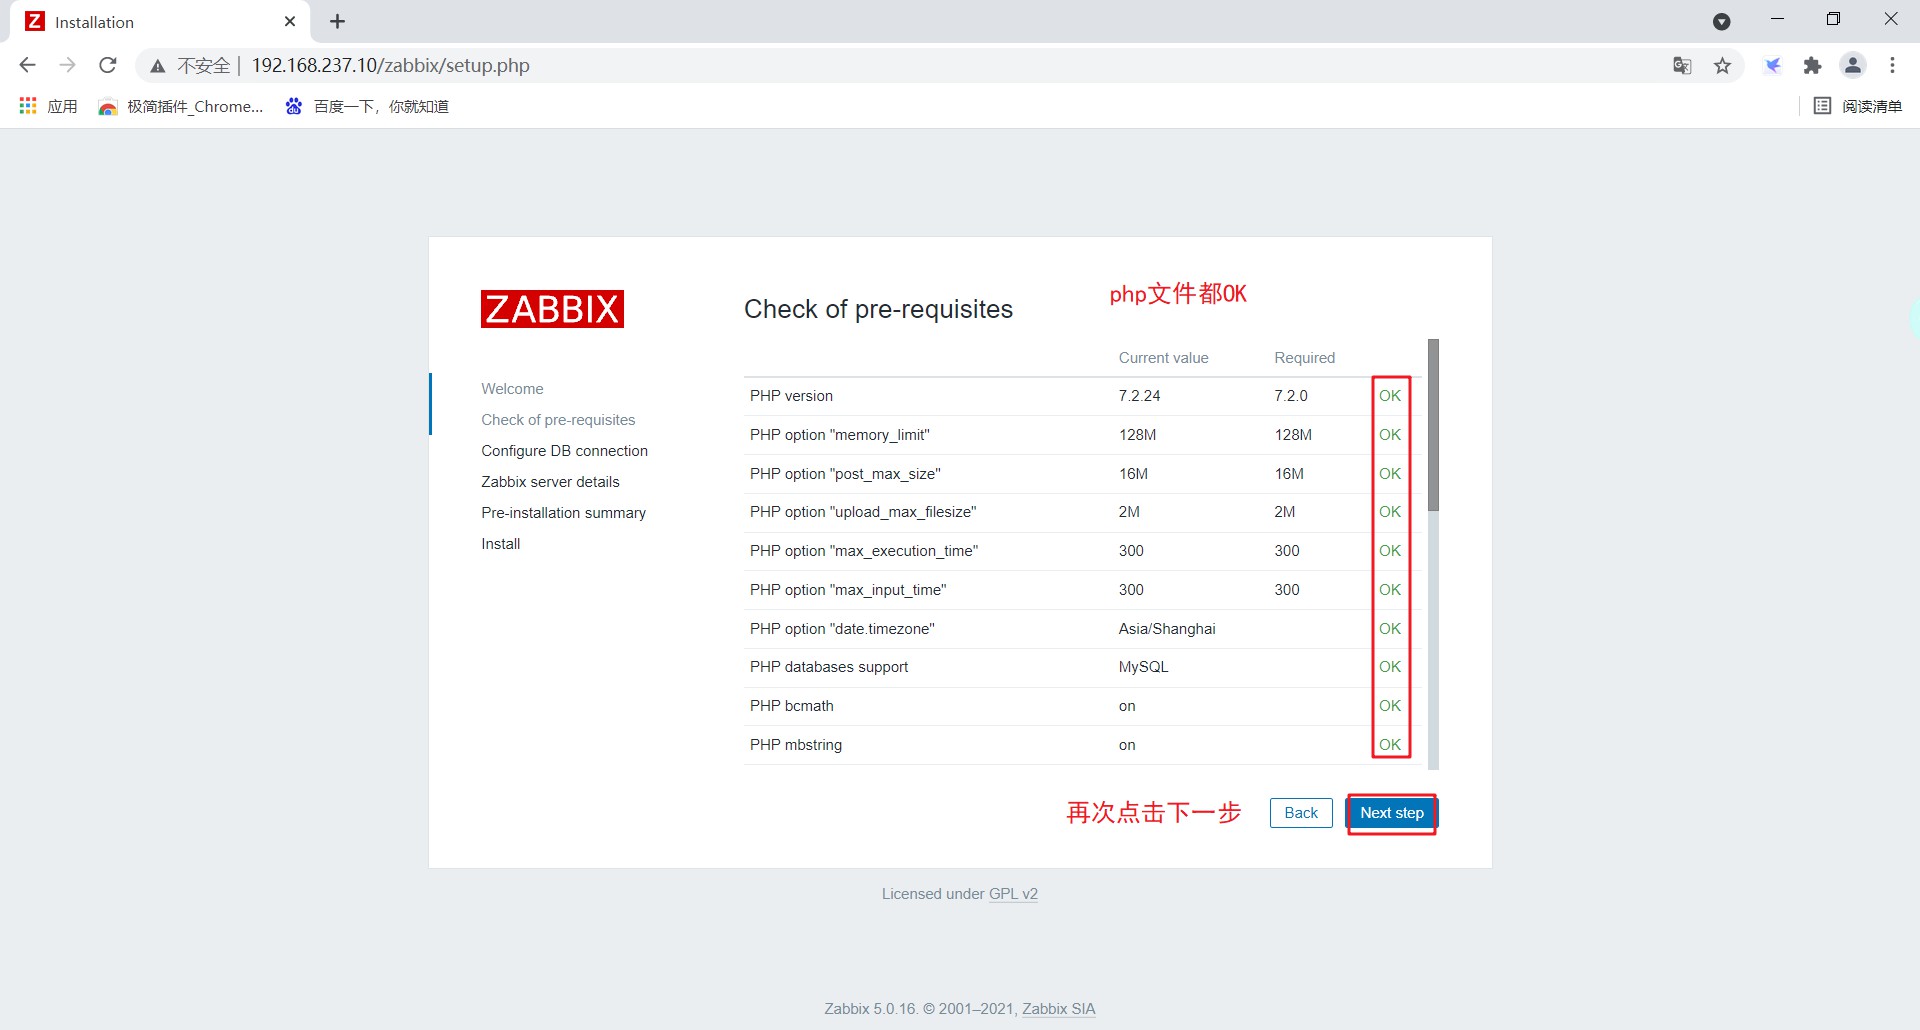Click PHP option "date.timezone" label
Viewport: 1920px width, 1030px height.
(842, 629)
